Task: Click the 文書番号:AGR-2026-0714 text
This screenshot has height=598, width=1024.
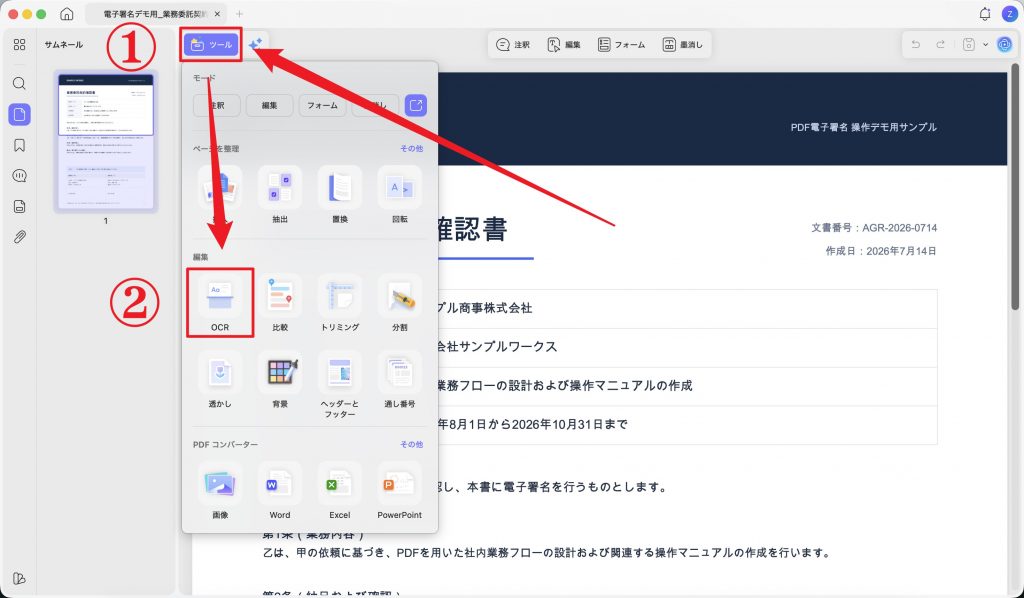Action: 874,228
